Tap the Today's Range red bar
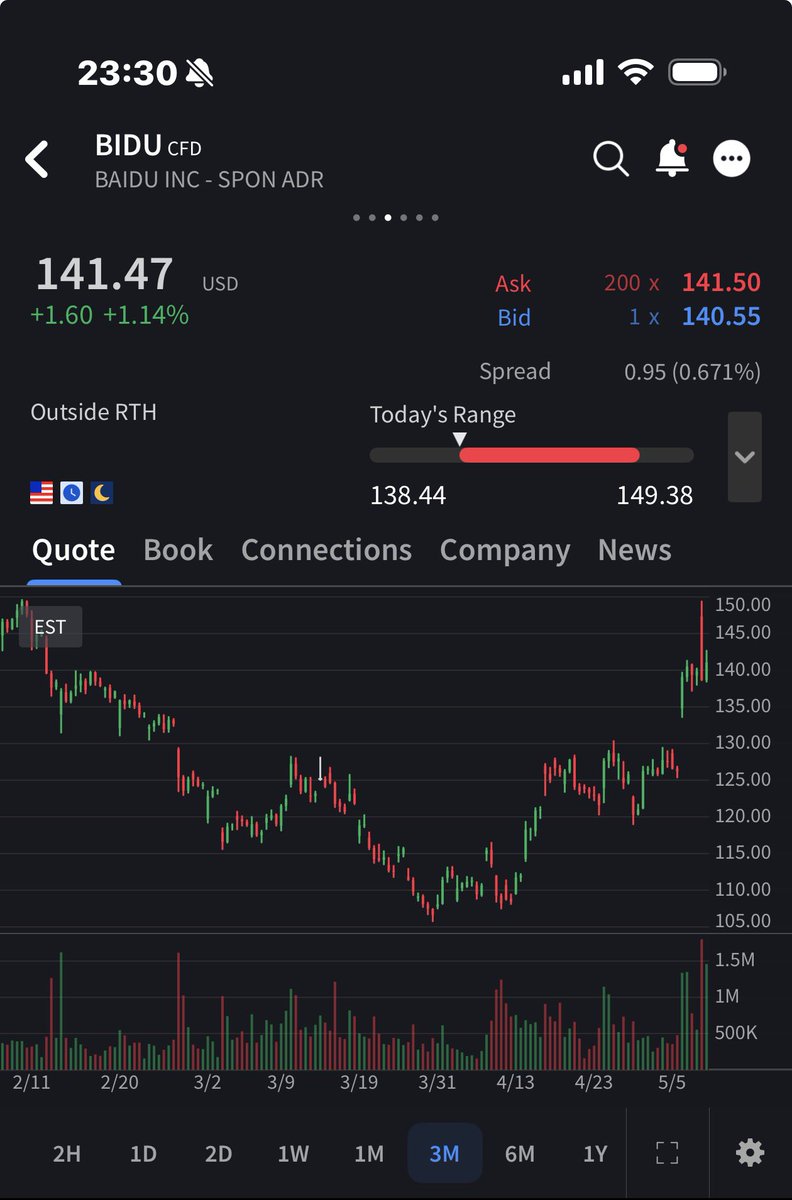Screen dimensions: 792x1200 pos(549,455)
